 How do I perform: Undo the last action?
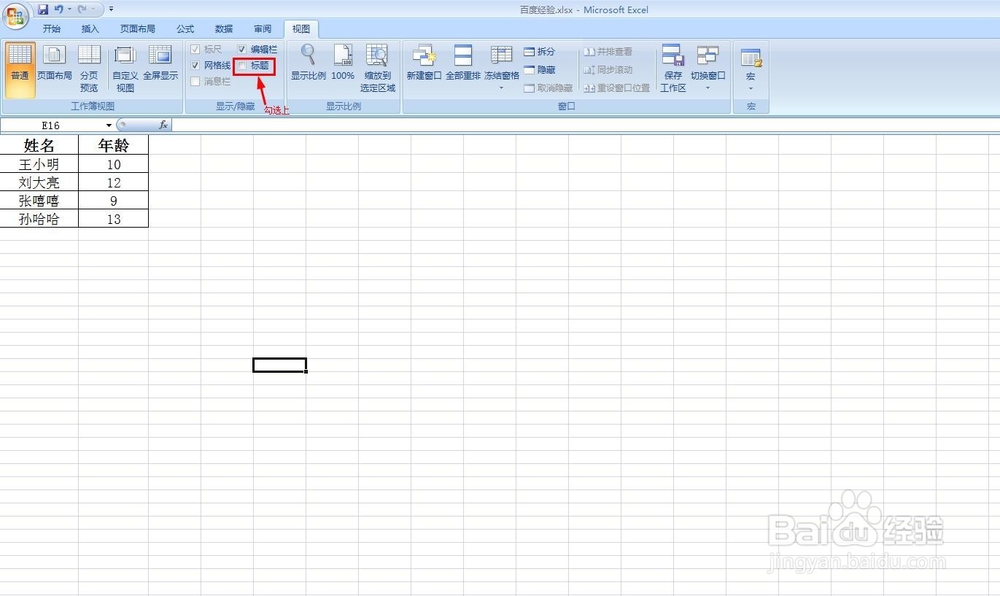[x=59, y=10]
